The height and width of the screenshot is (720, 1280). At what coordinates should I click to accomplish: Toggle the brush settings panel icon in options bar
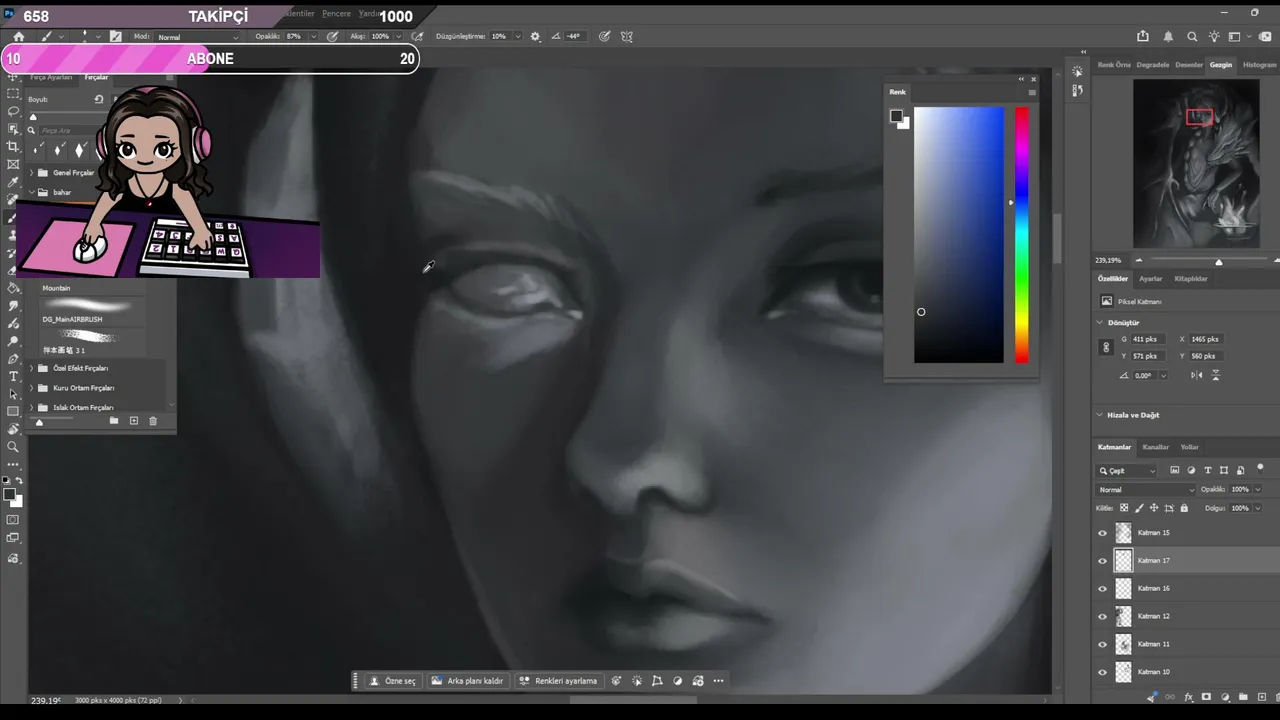pos(116,36)
